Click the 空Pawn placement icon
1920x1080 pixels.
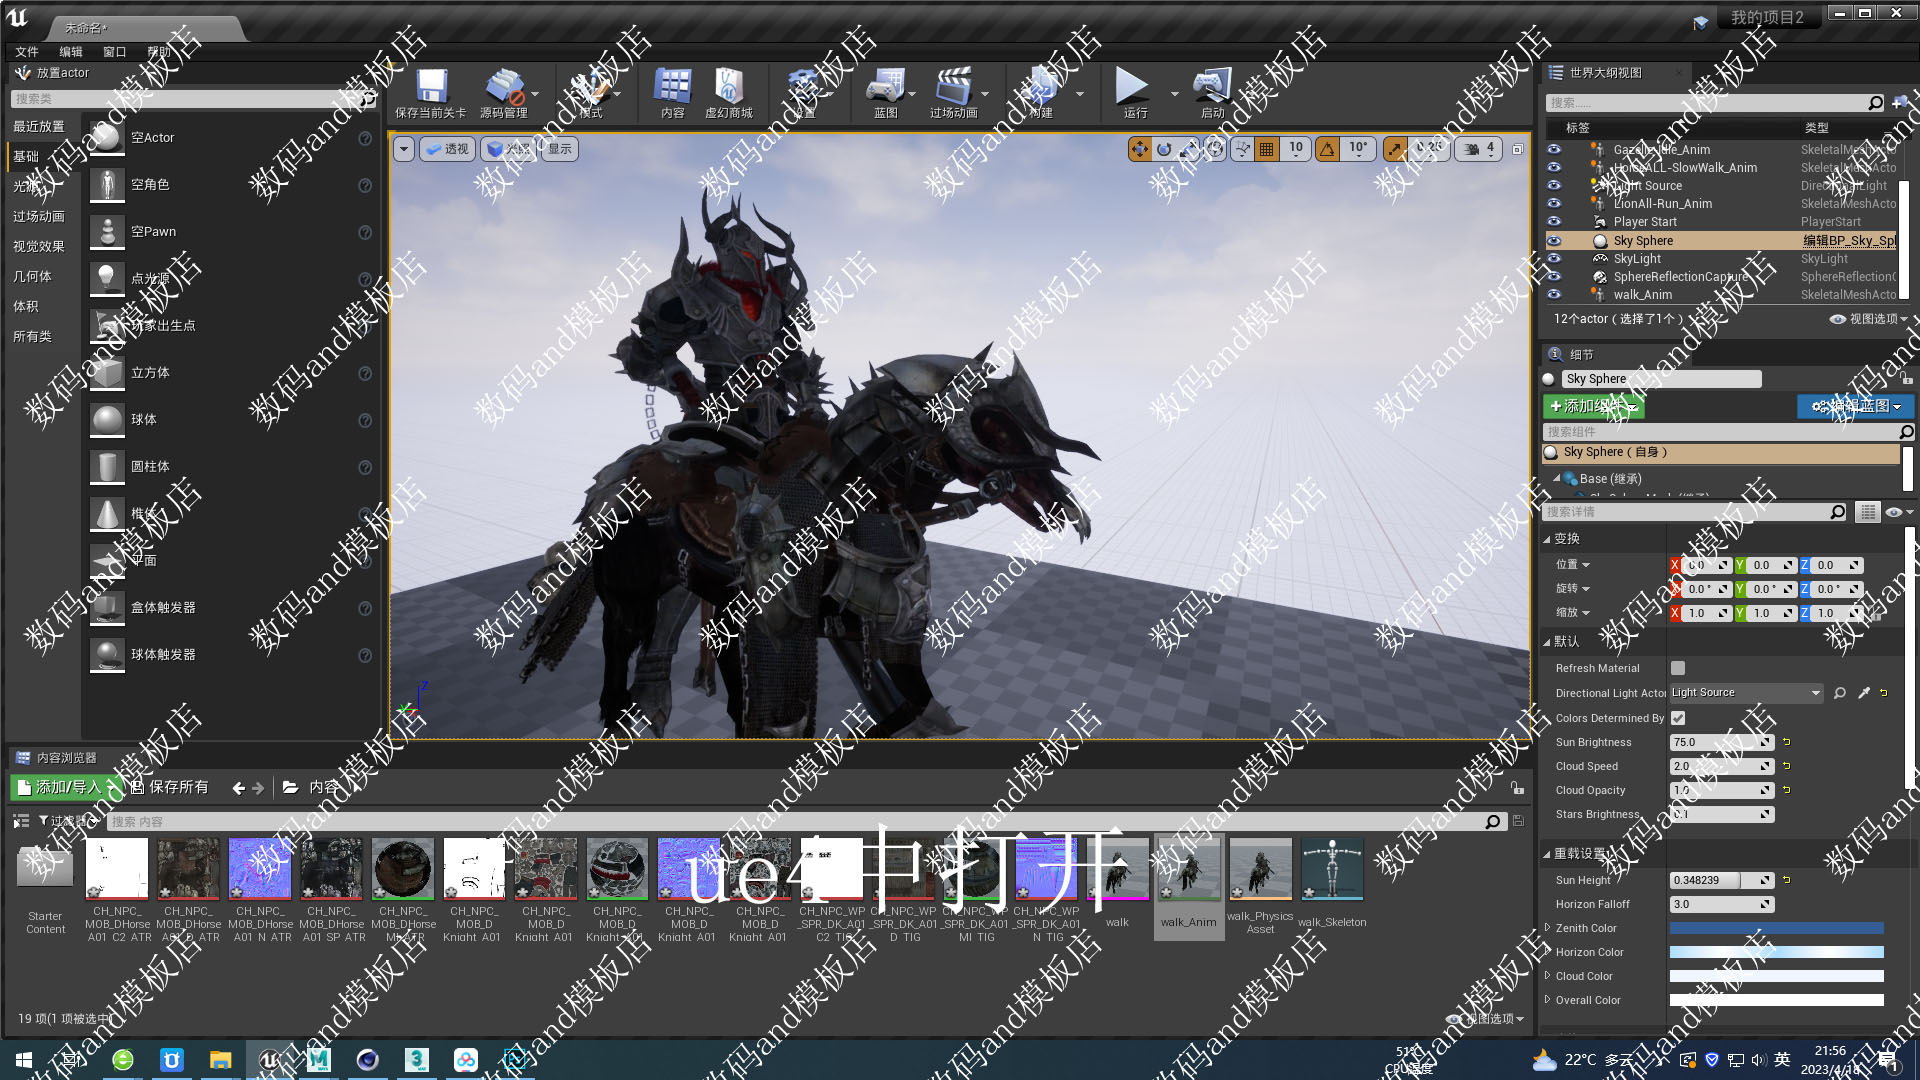(107, 232)
